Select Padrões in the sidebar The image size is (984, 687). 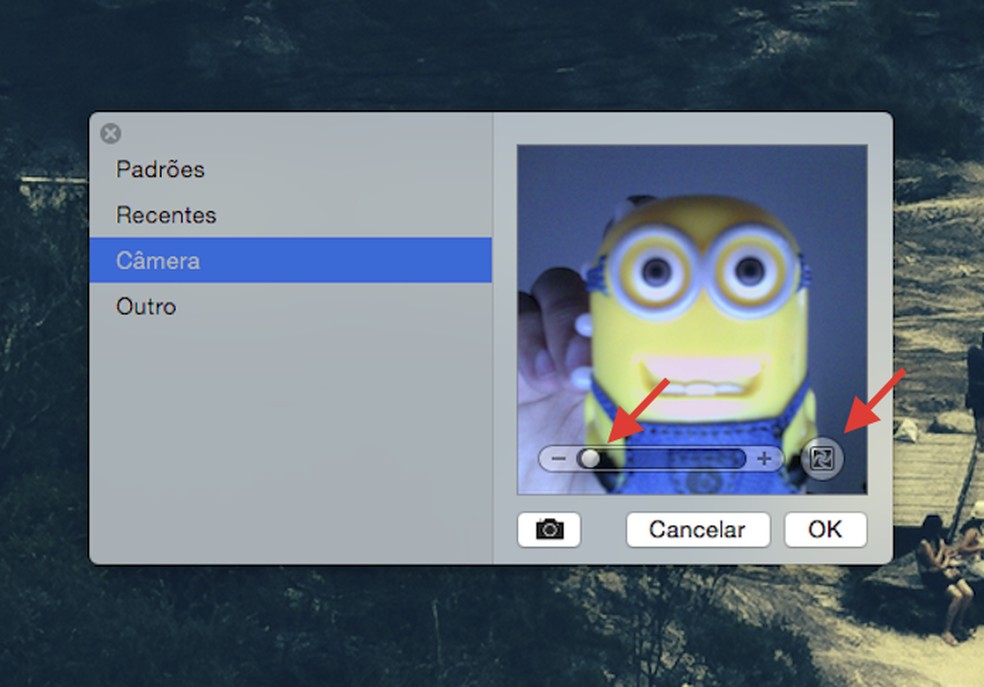160,169
